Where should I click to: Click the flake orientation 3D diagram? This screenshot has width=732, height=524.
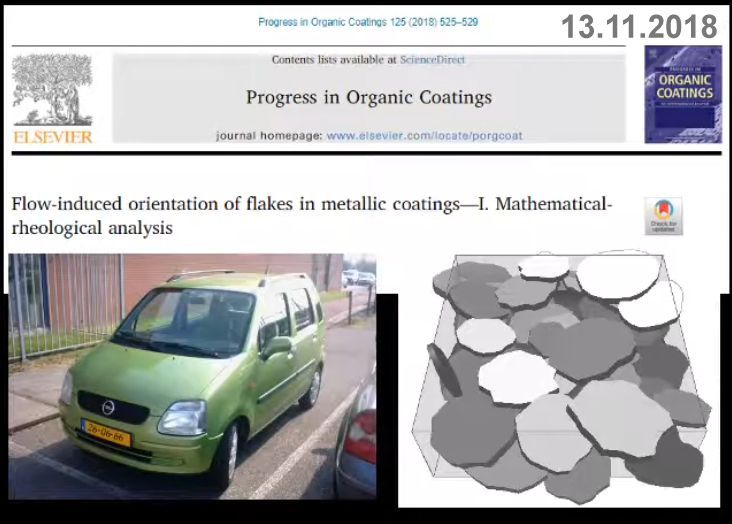(x=560, y=378)
